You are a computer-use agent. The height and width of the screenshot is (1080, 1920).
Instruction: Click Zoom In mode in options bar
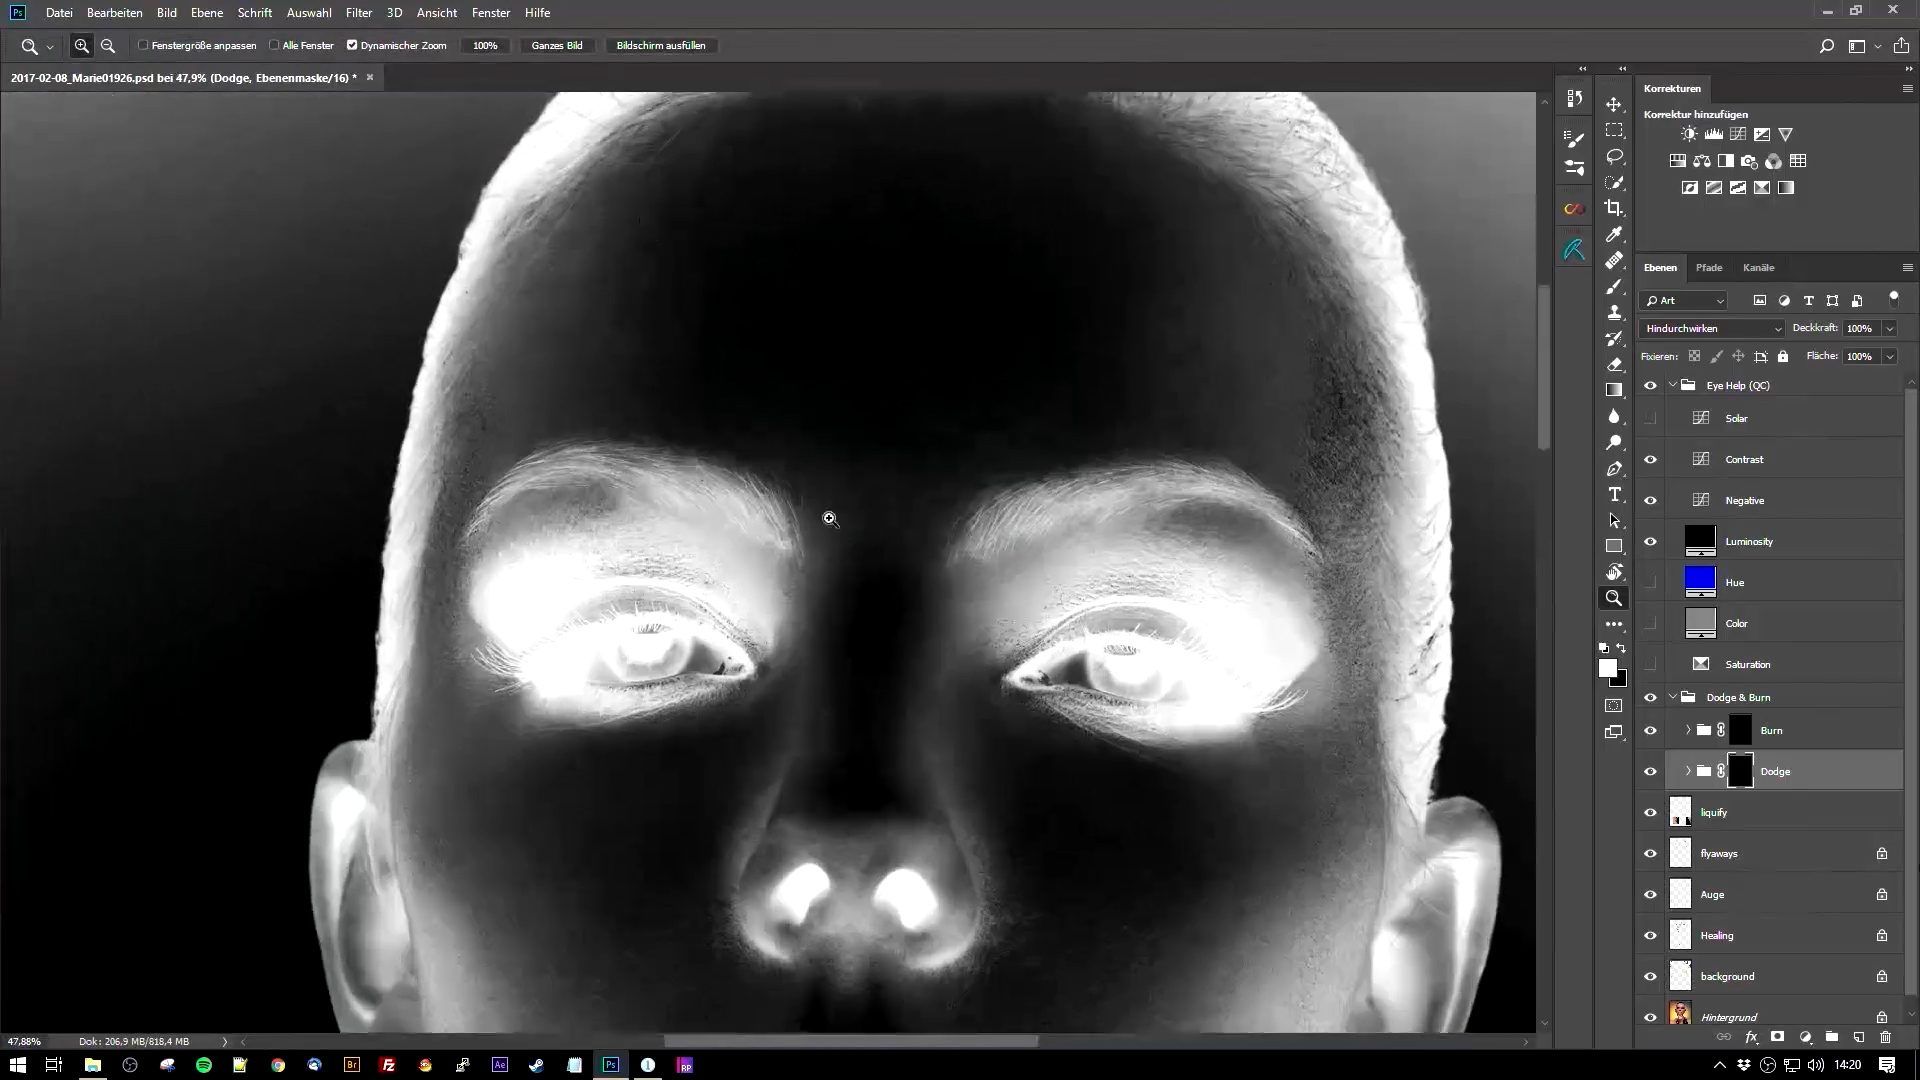tap(82, 46)
